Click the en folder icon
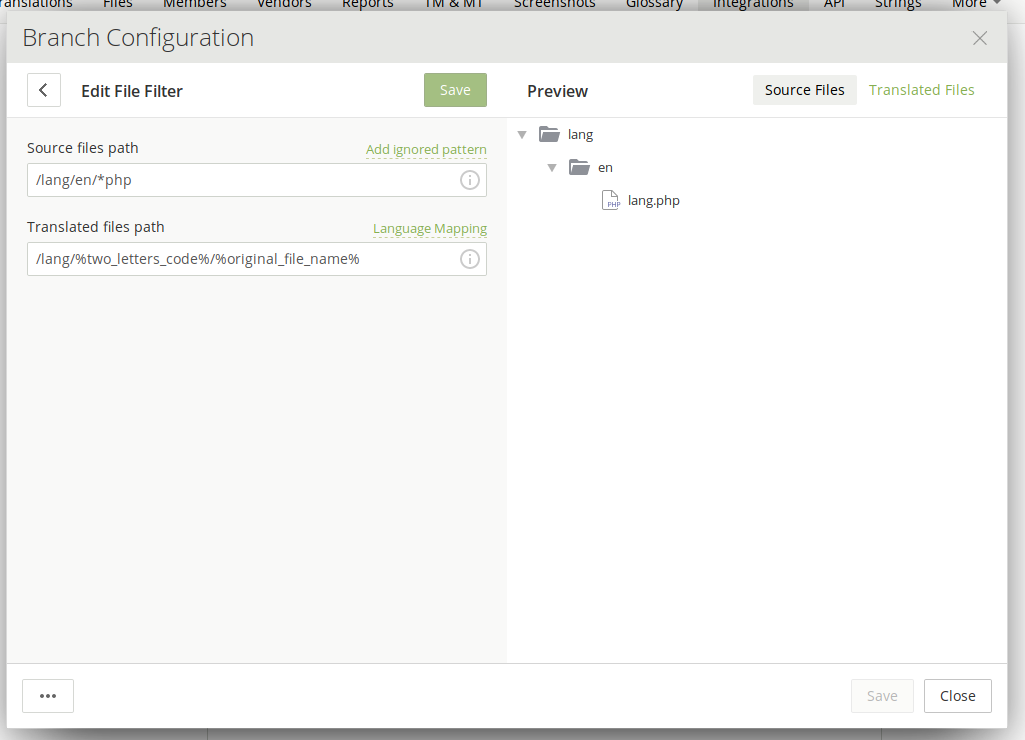Viewport: 1025px width, 740px height. pos(579,167)
